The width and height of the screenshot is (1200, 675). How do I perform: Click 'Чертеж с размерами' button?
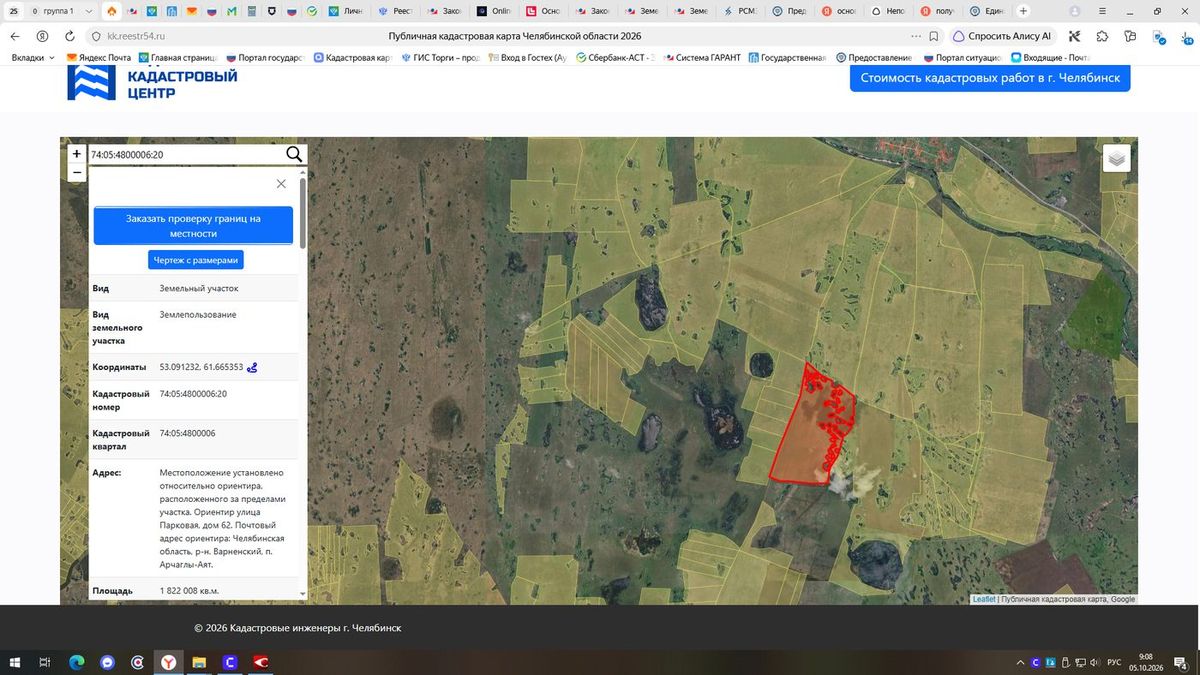click(196, 260)
